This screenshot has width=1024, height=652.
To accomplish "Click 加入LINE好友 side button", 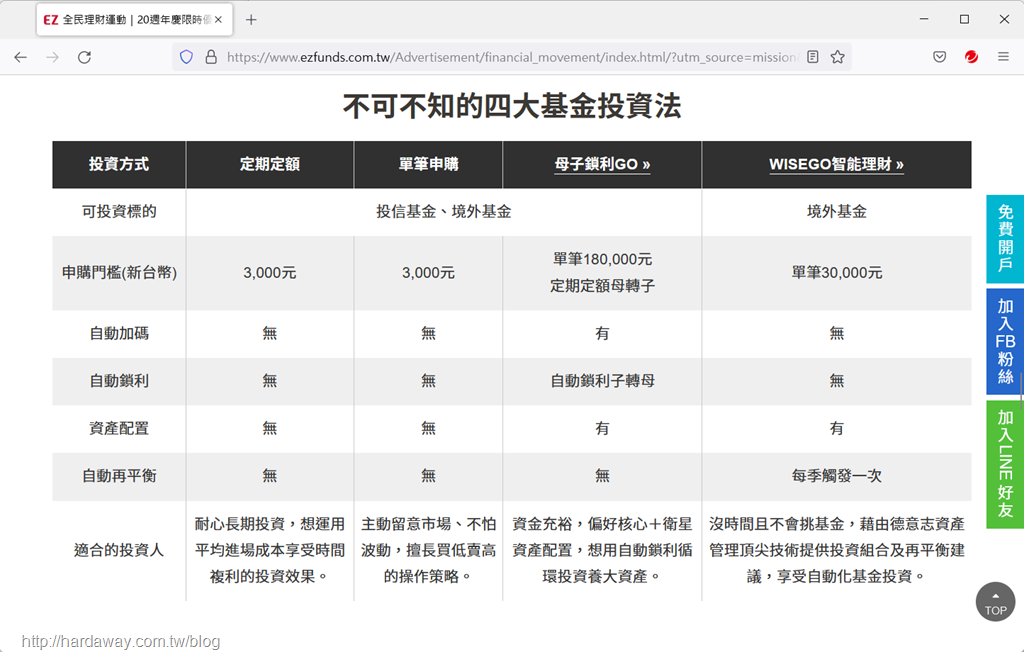I will (x=1005, y=465).
